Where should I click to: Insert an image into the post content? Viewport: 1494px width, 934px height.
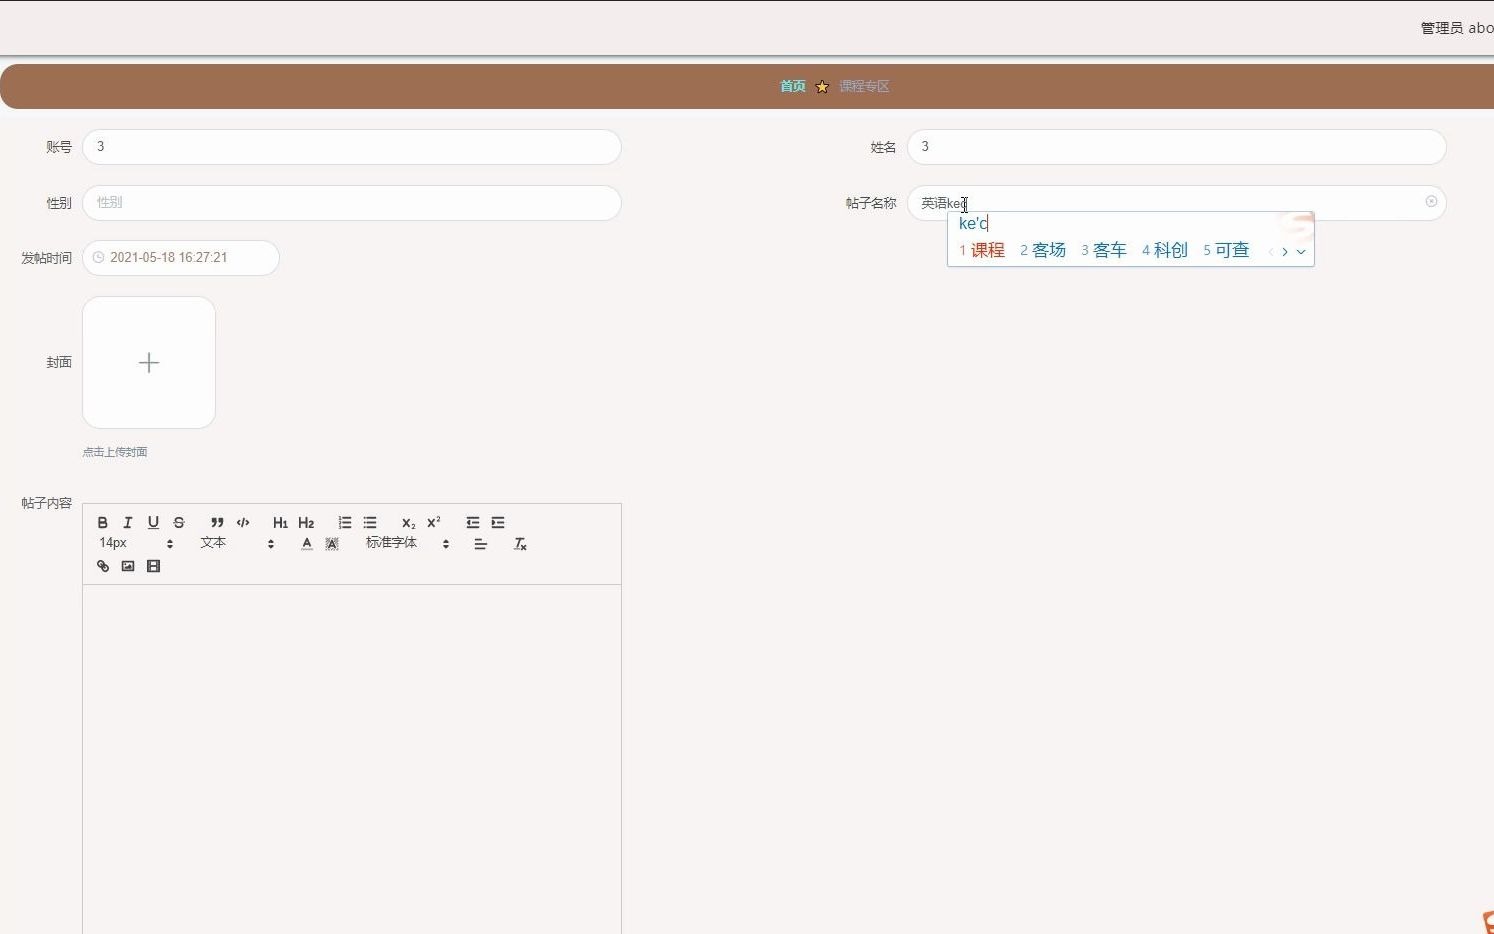coord(128,566)
